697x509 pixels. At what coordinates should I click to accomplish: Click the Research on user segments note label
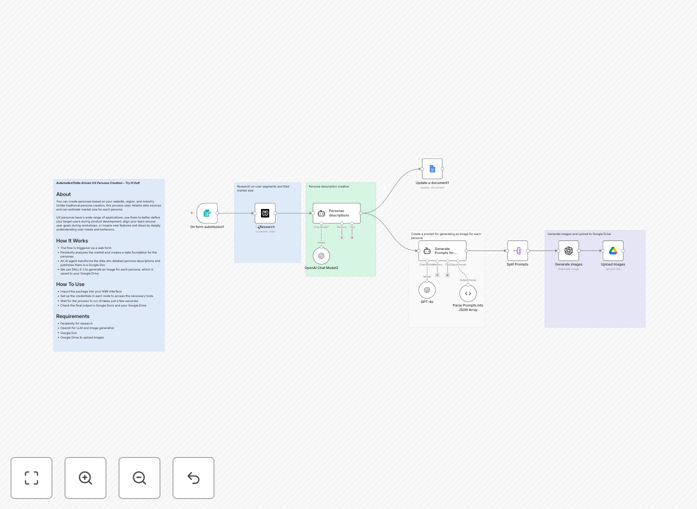263,188
